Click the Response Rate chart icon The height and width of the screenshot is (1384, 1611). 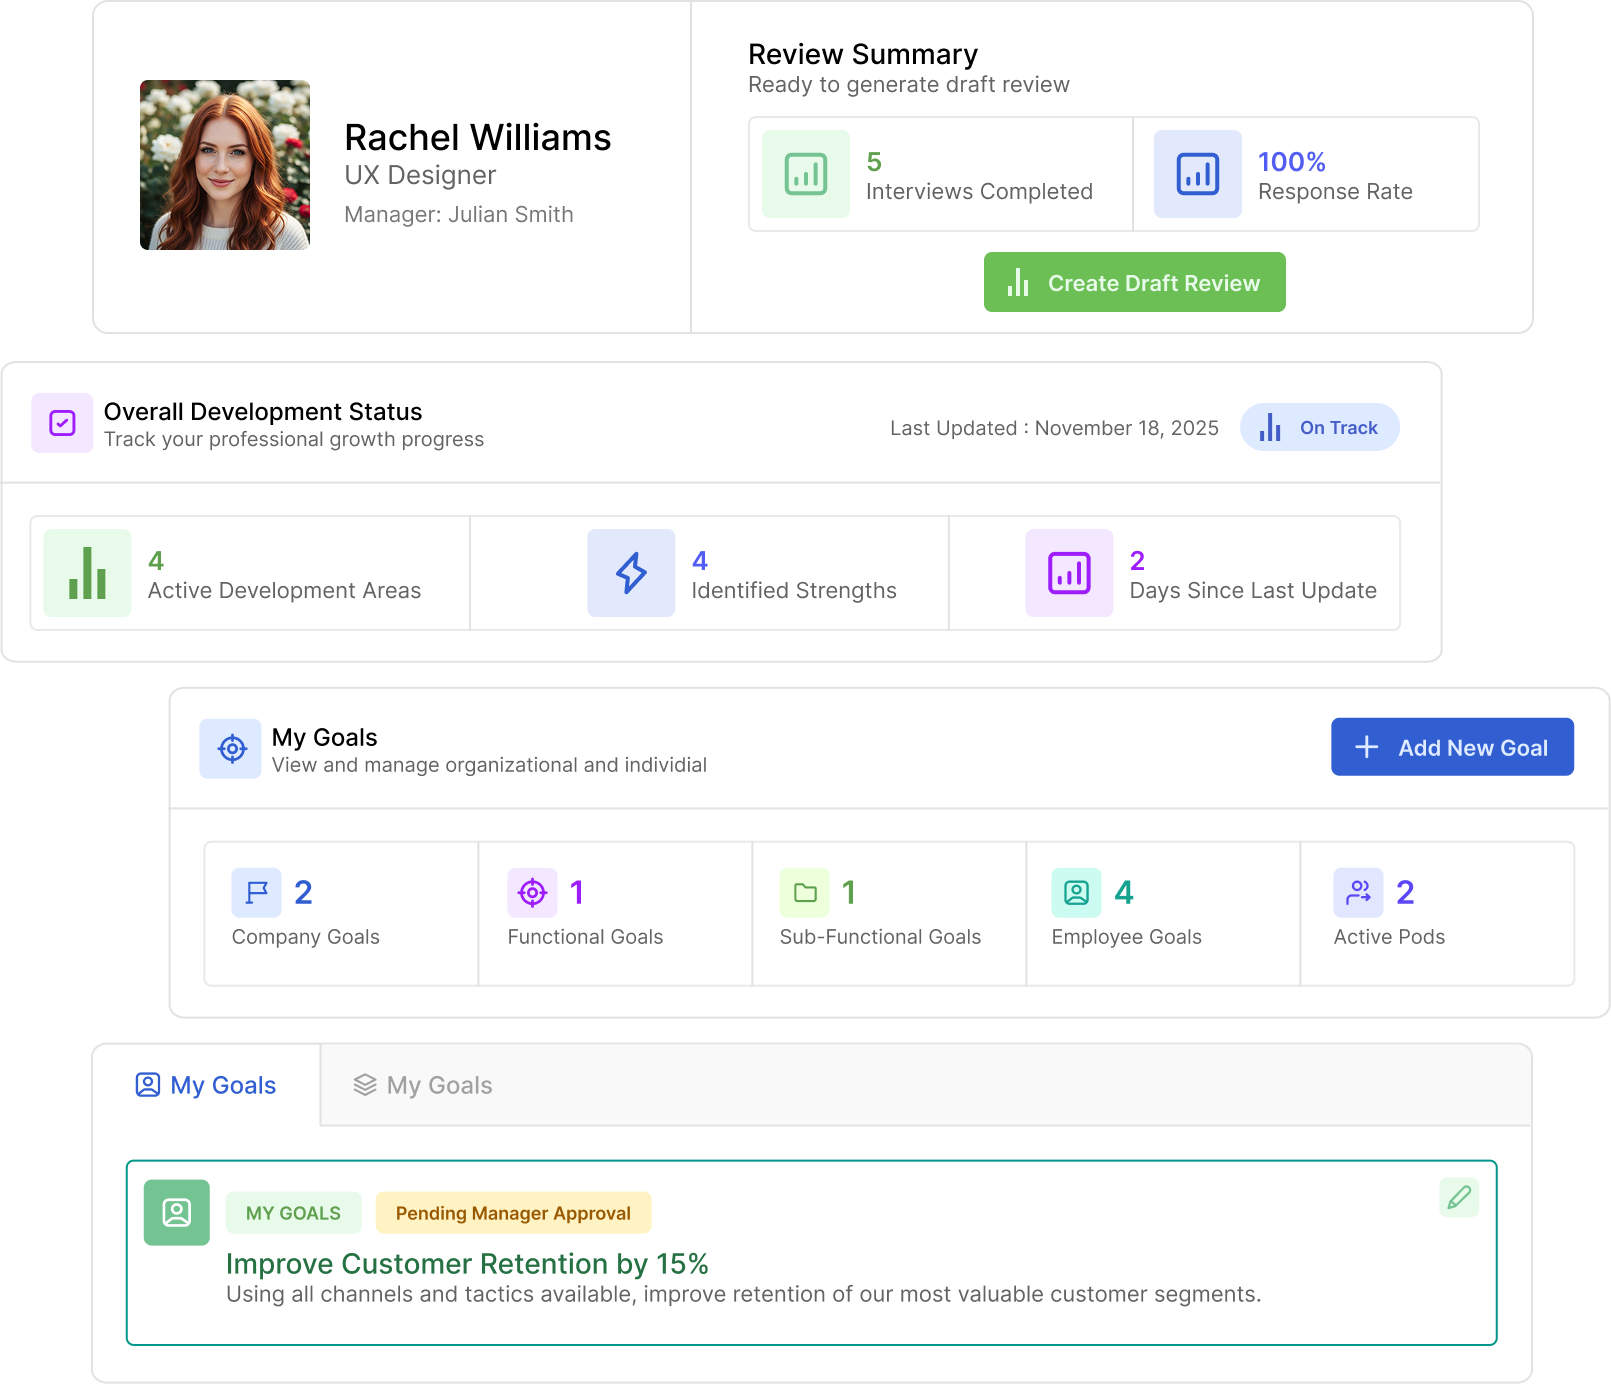1197,174
